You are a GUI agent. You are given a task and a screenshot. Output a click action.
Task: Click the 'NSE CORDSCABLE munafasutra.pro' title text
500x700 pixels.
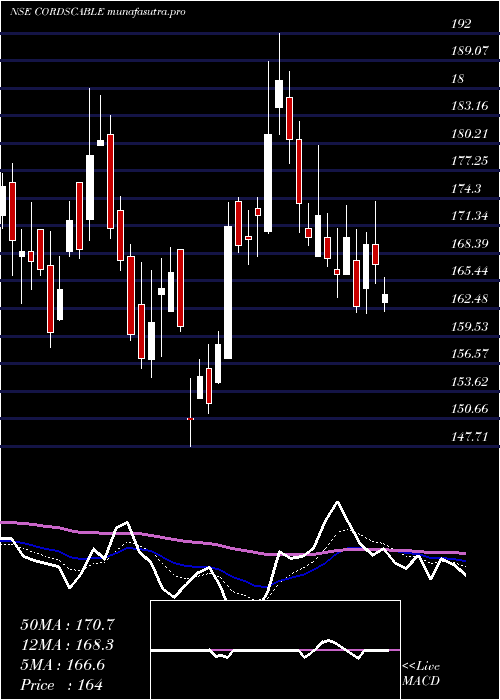click(x=97, y=12)
